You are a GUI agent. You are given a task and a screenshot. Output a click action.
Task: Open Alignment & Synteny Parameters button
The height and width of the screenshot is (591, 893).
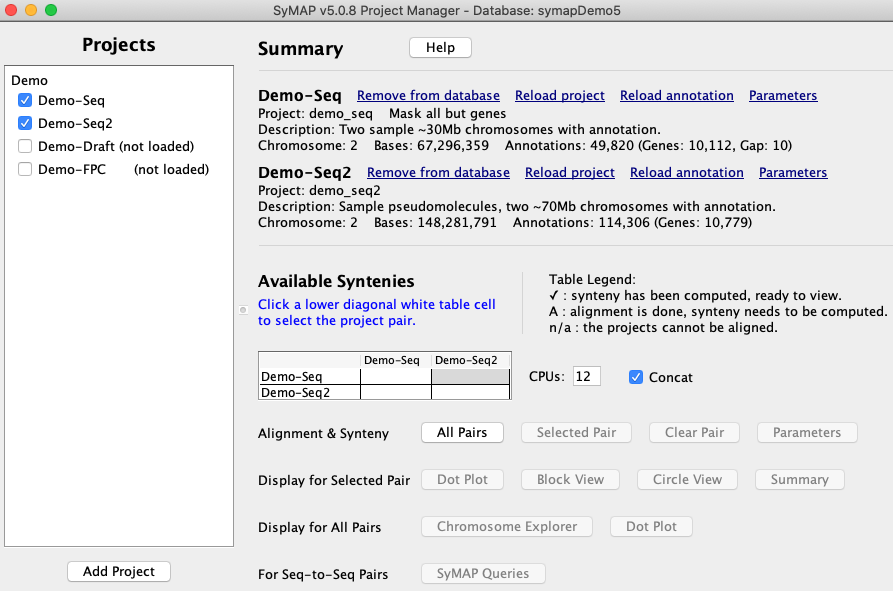(807, 433)
